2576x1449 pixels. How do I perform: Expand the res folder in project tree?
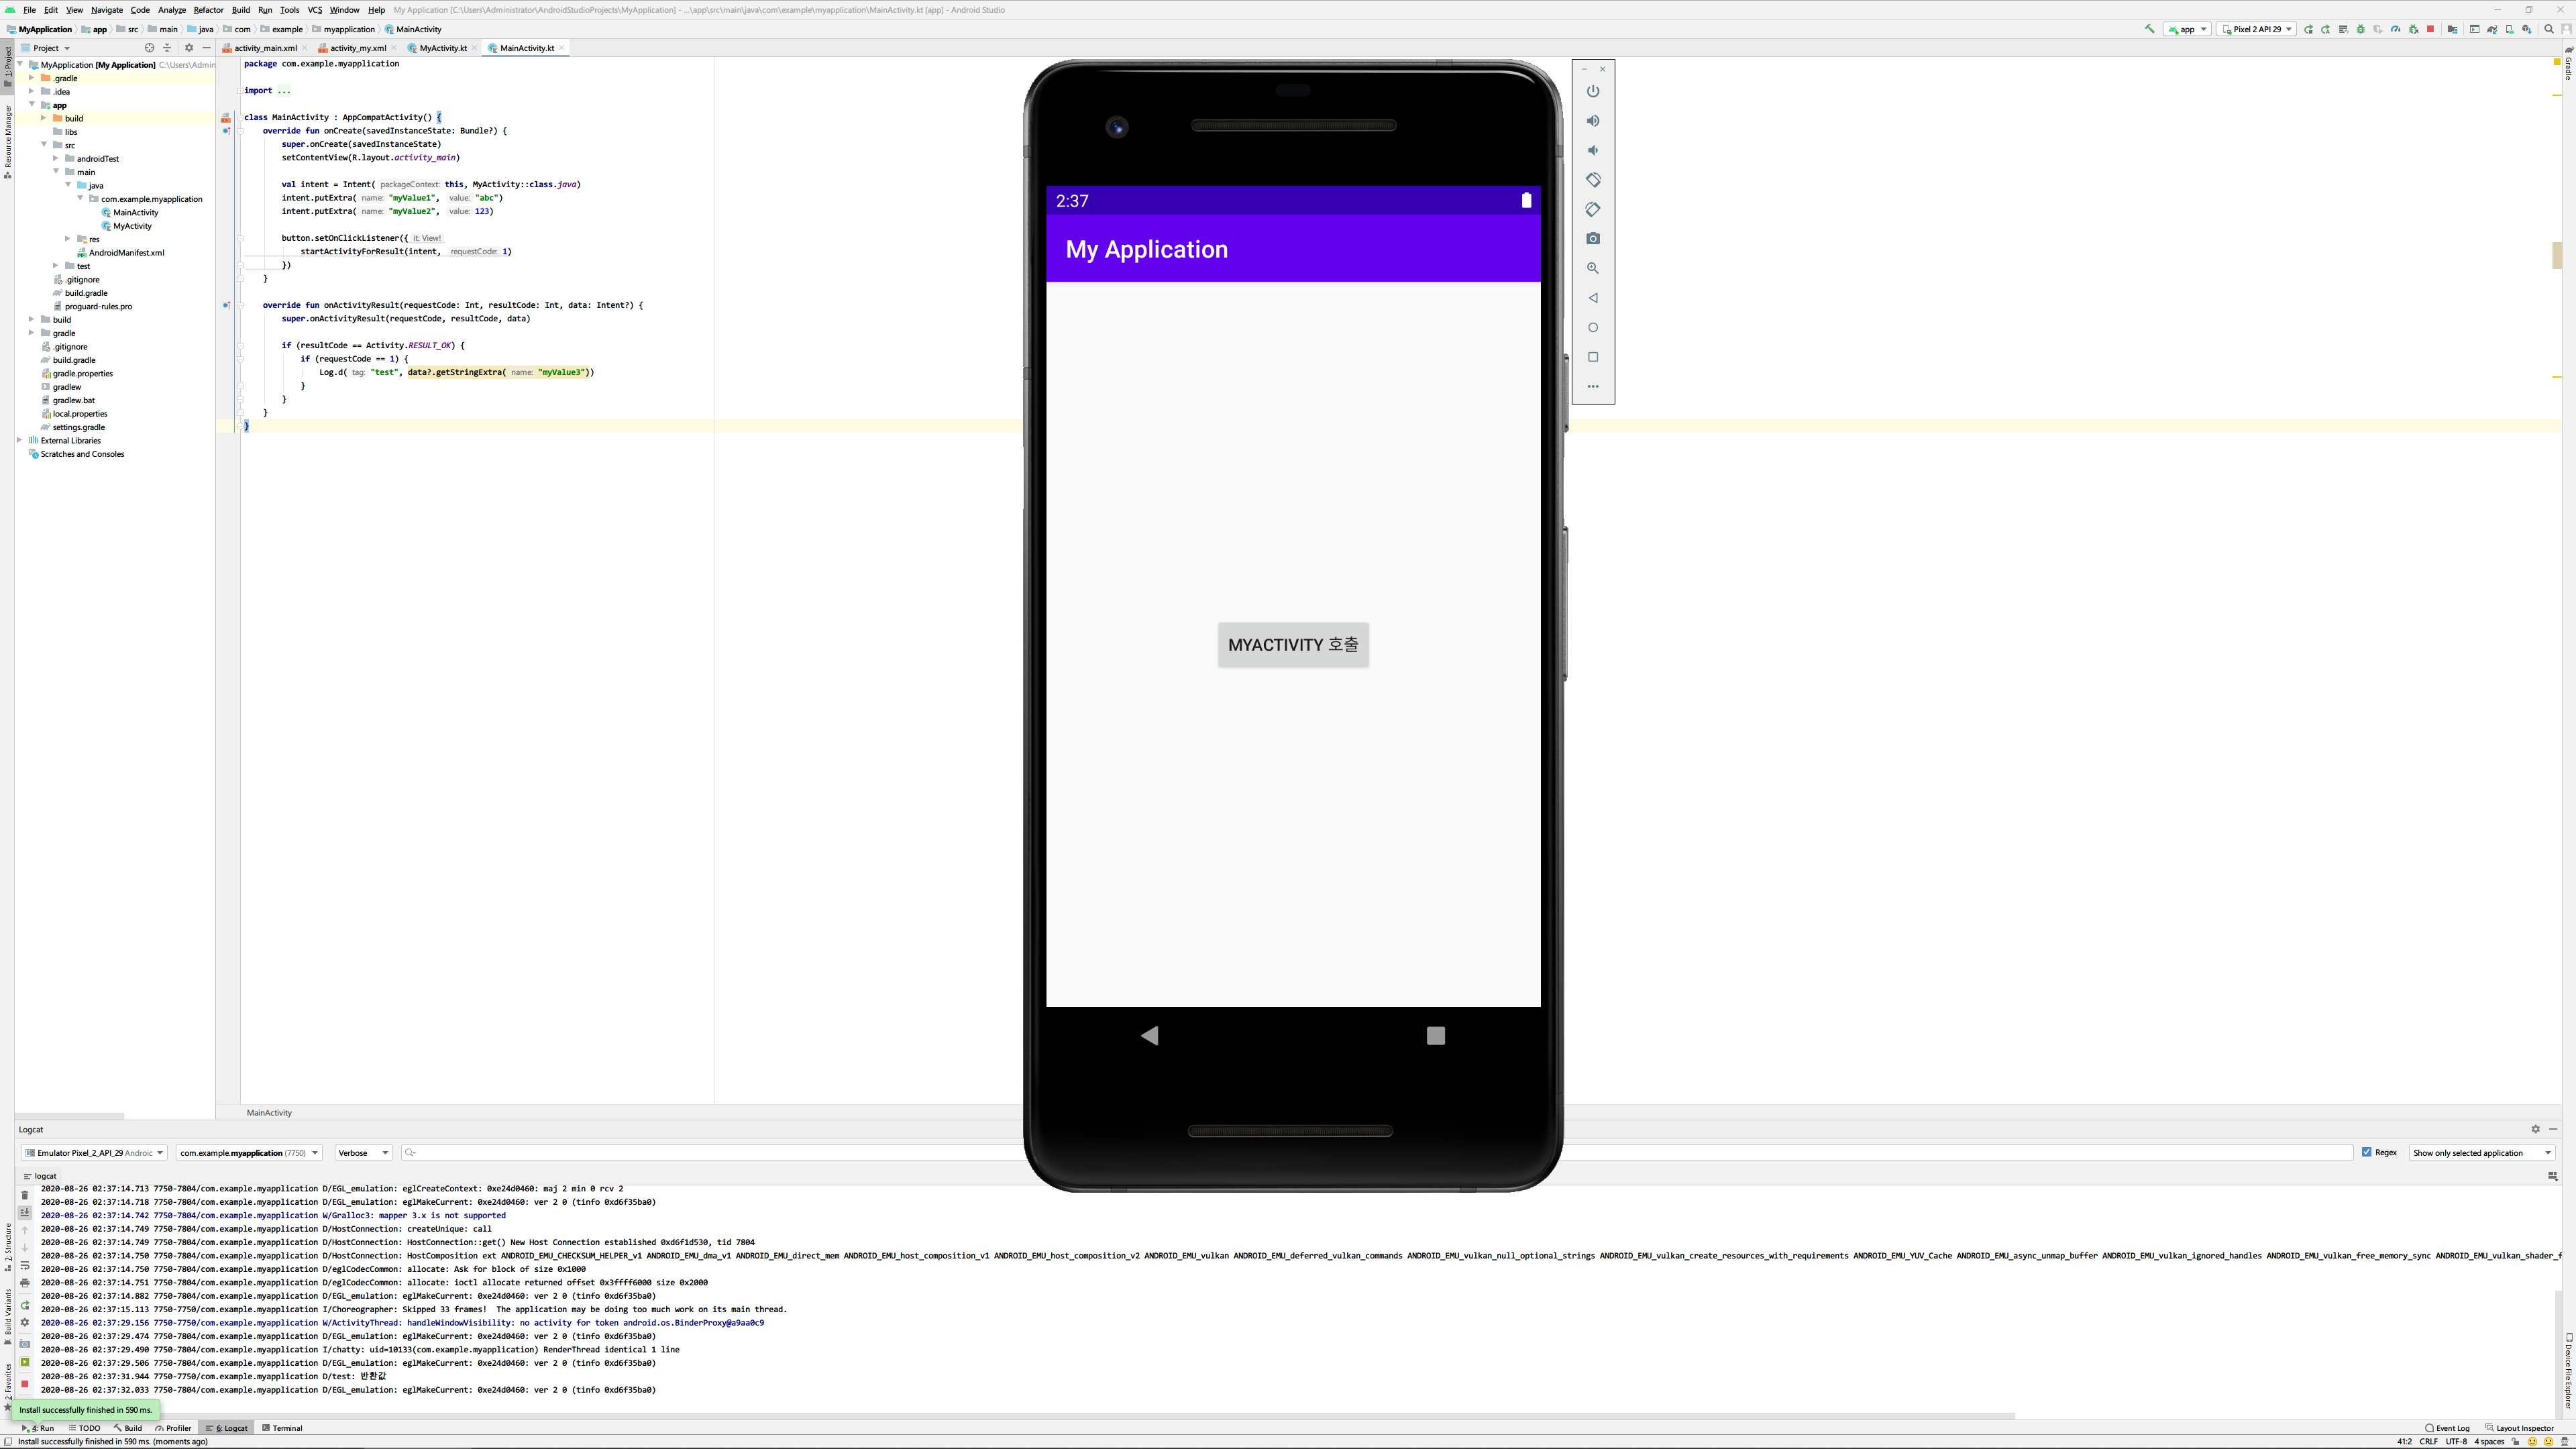(68, 239)
